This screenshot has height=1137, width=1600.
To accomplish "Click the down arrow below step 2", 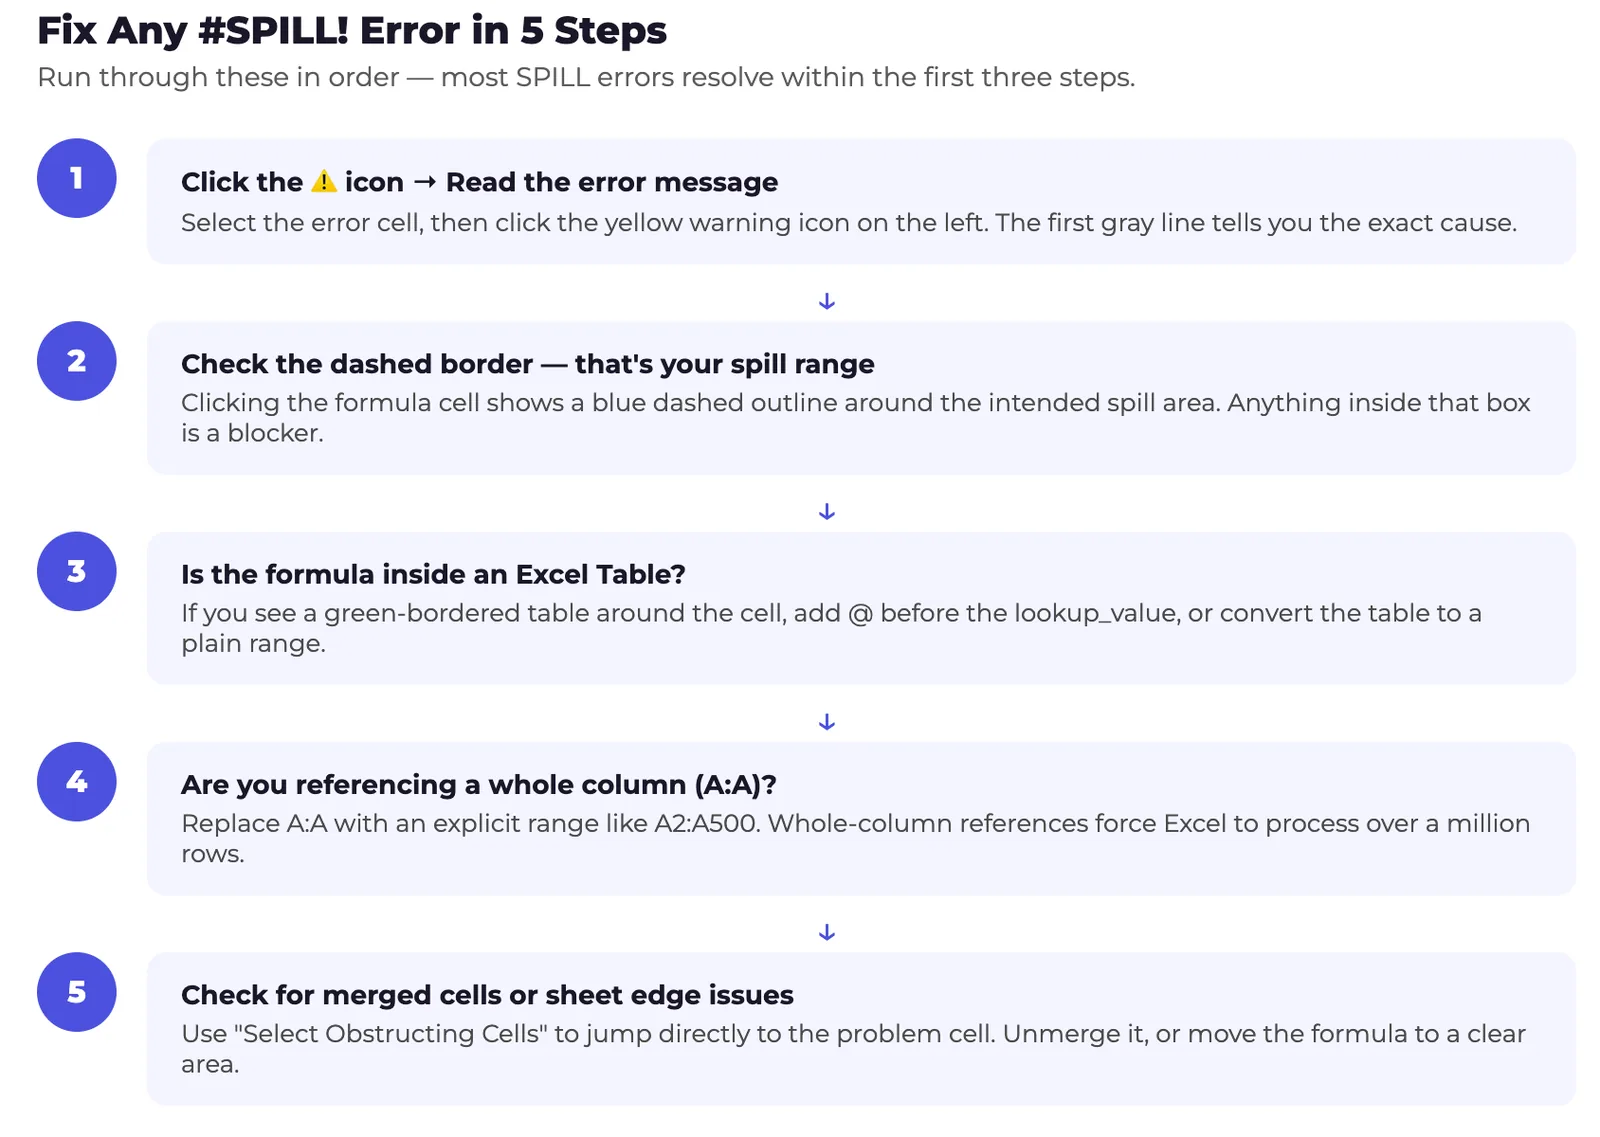I will pos(826,512).
